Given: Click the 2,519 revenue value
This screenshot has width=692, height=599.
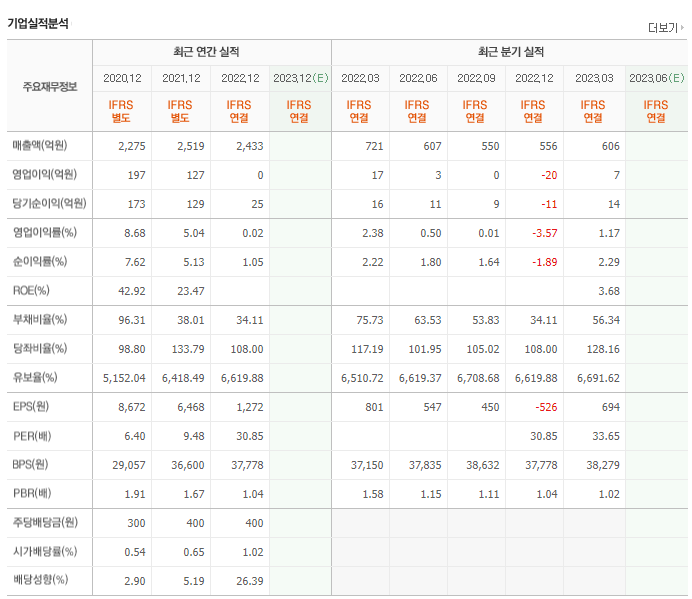Looking at the screenshot, I should pyautogui.click(x=191, y=146).
